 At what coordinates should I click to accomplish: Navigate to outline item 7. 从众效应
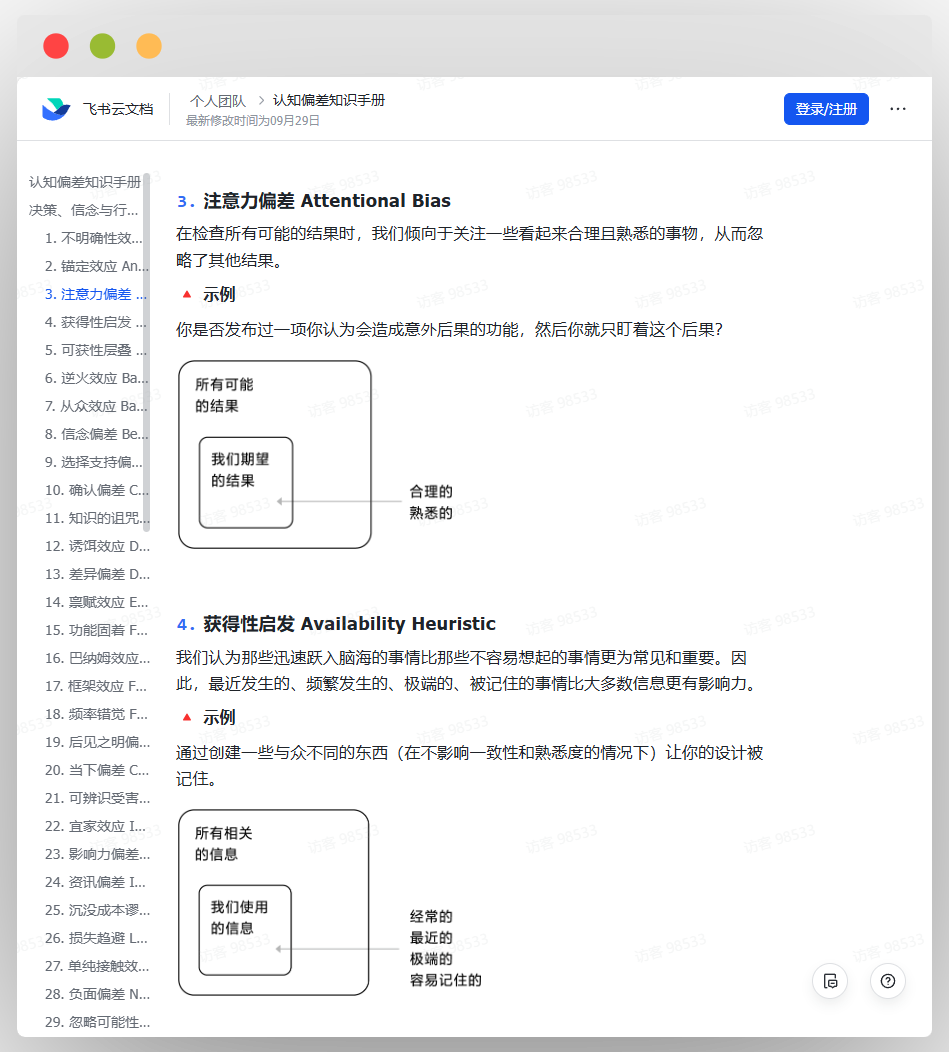95,406
